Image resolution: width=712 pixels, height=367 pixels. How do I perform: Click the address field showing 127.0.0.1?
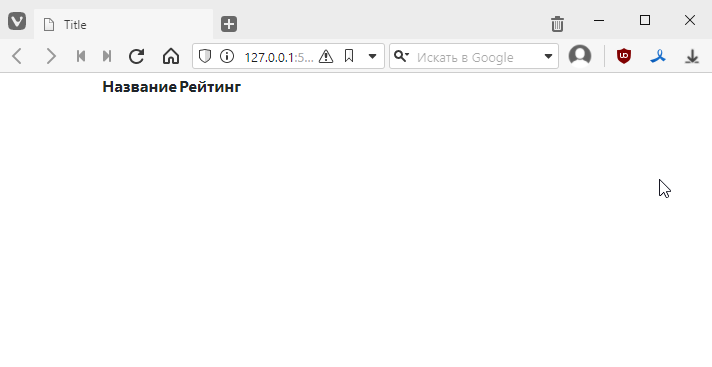tap(279, 57)
